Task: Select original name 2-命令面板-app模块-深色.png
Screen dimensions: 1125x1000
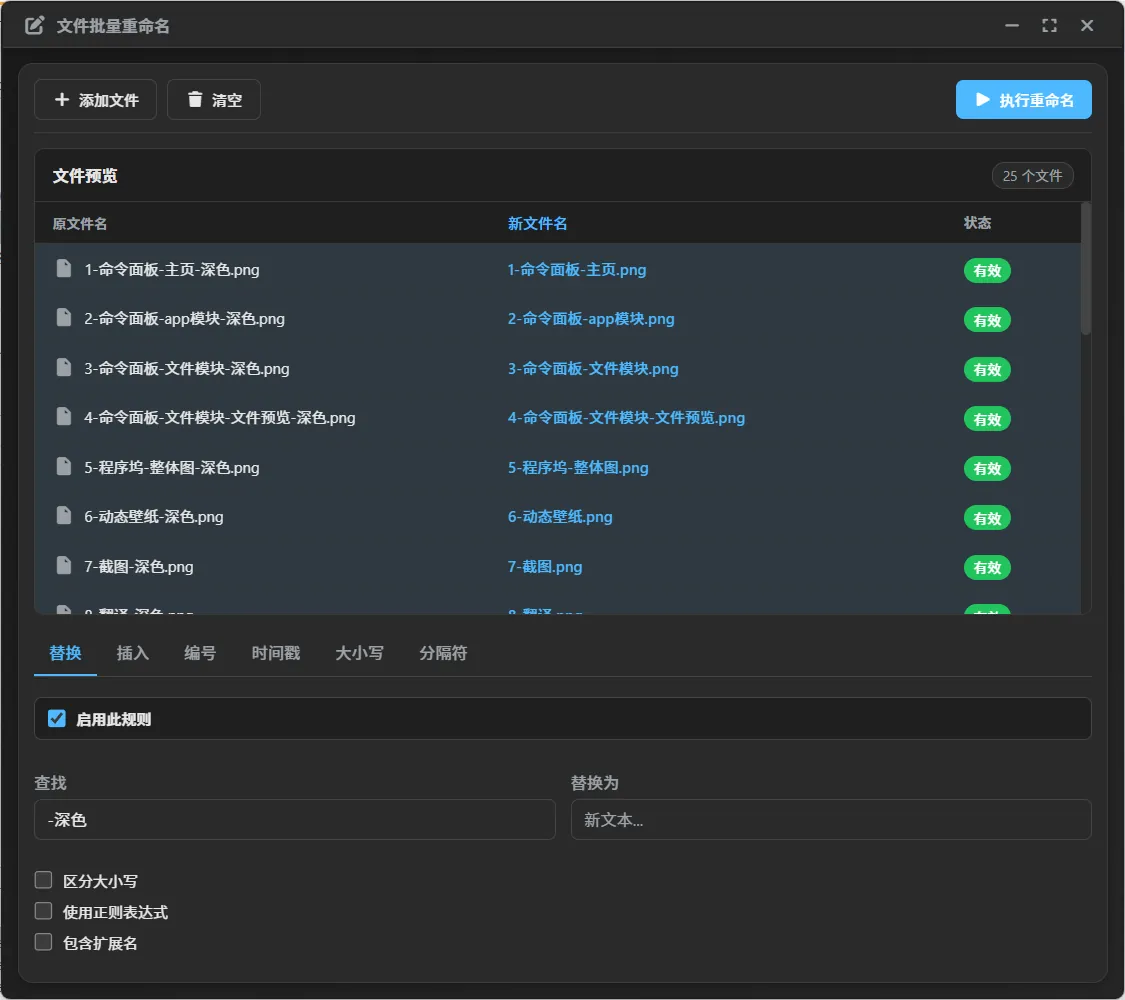Action: pyautogui.click(x=184, y=319)
